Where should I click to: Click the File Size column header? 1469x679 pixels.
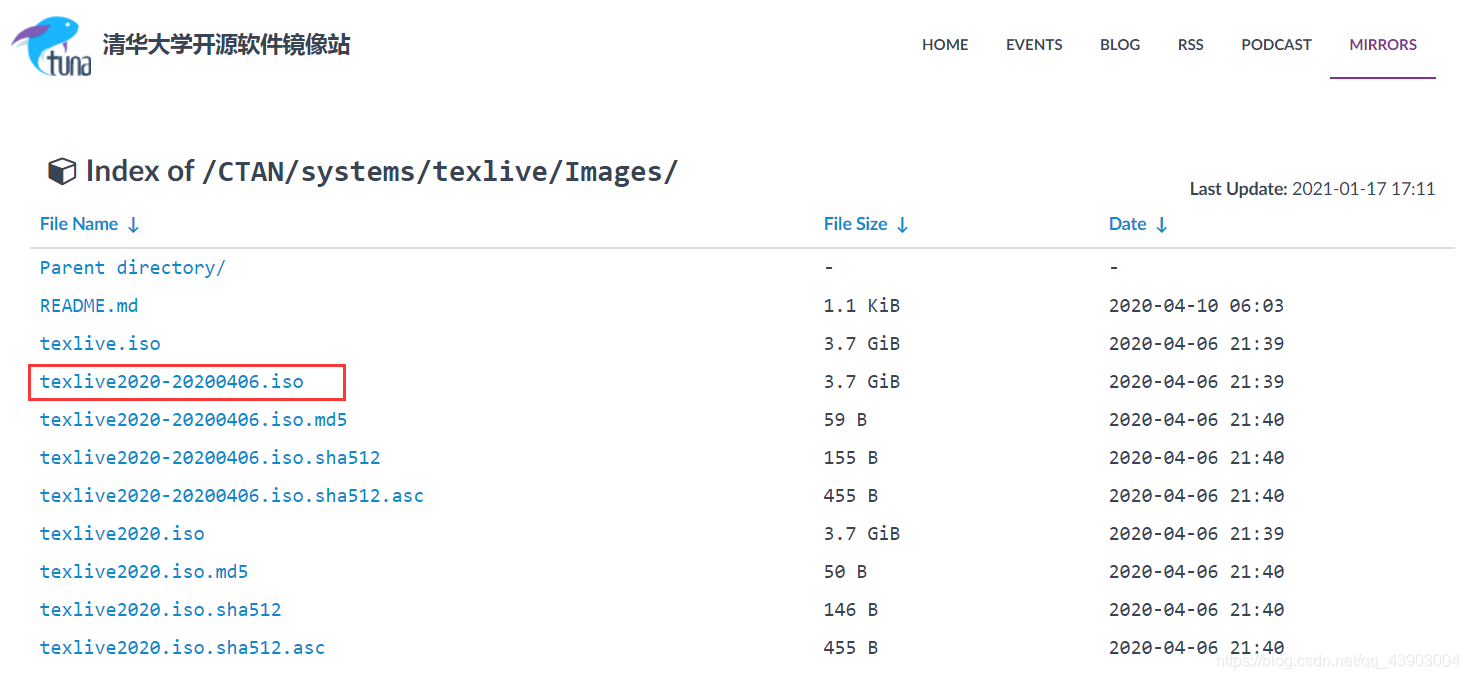(x=856, y=224)
